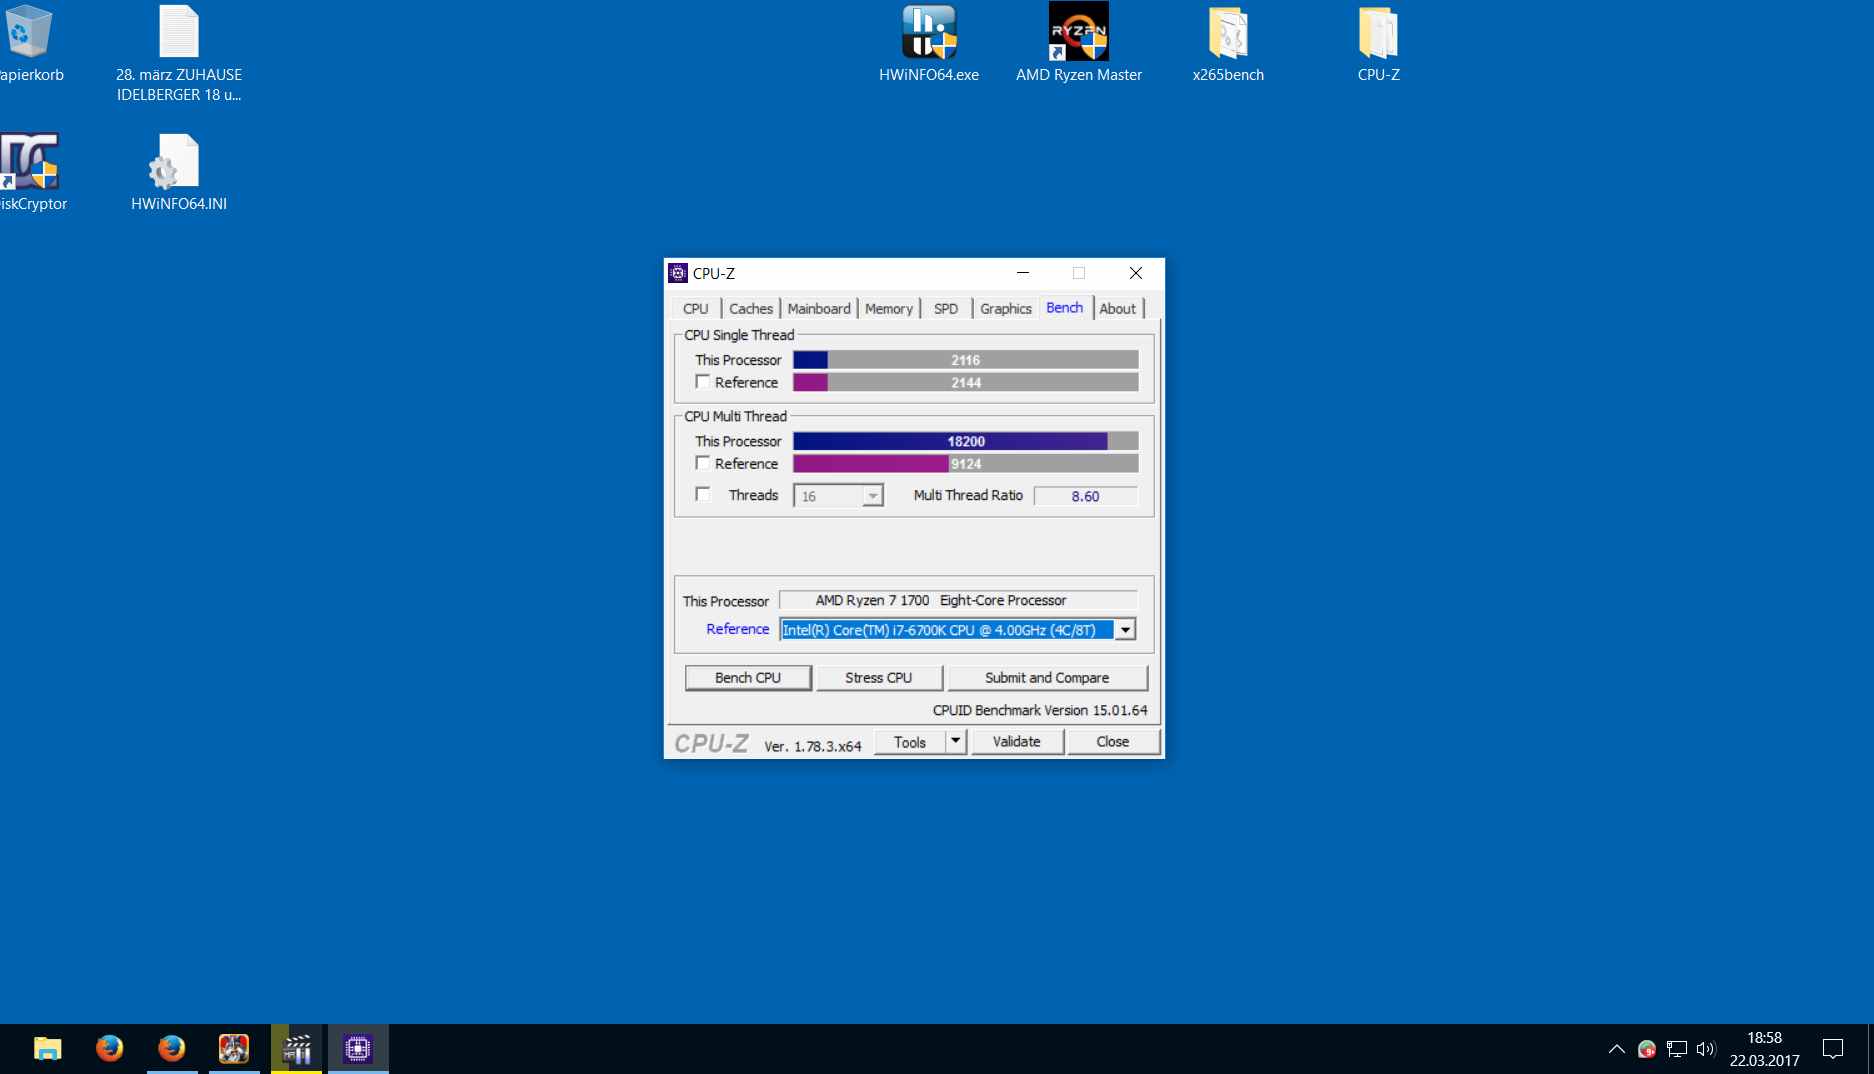The width and height of the screenshot is (1874, 1074).
Task: Click the Stress CPU button
Action: tap(879, 678)
